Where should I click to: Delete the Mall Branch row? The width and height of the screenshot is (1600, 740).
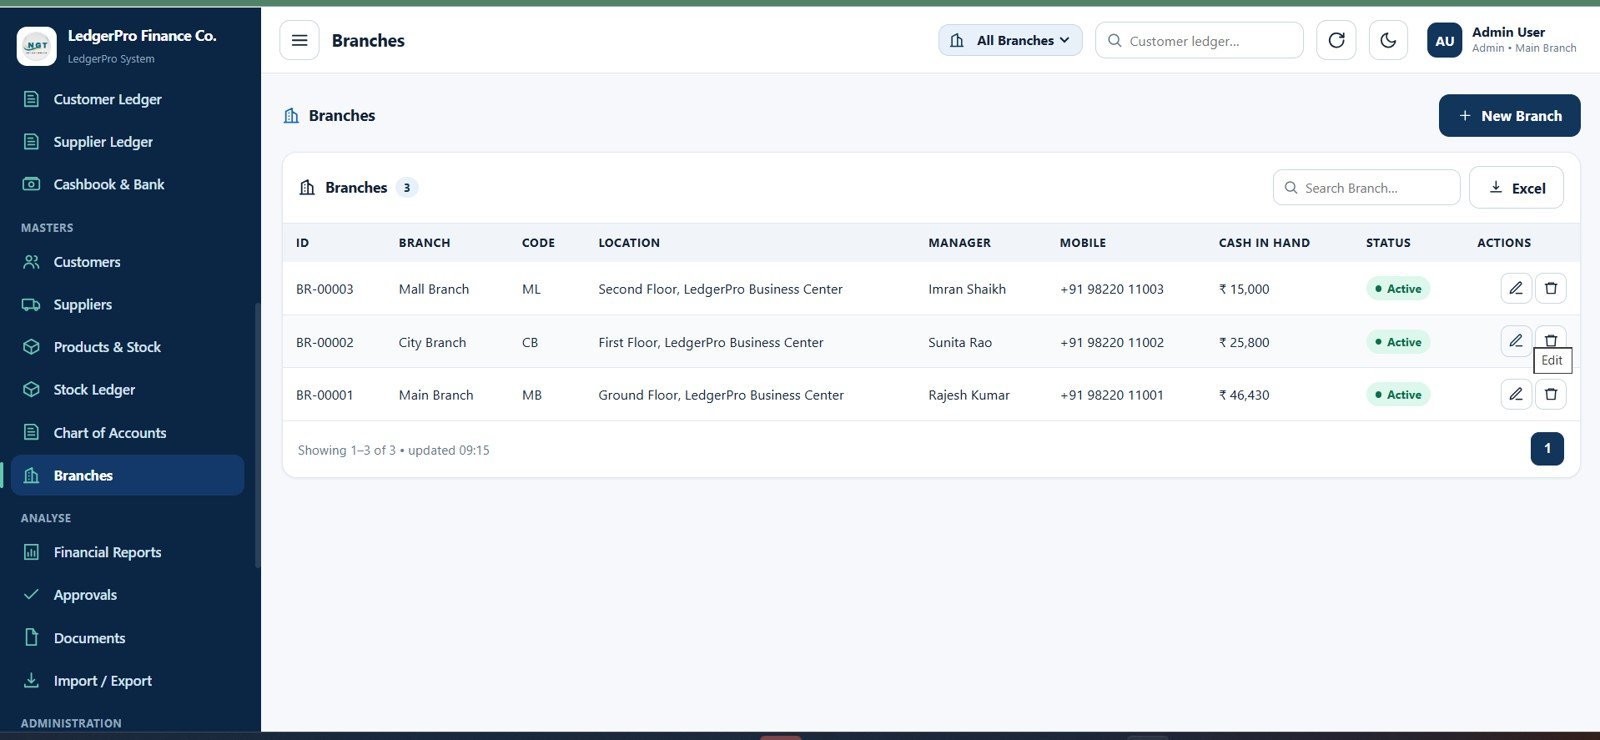(1551, 289)
